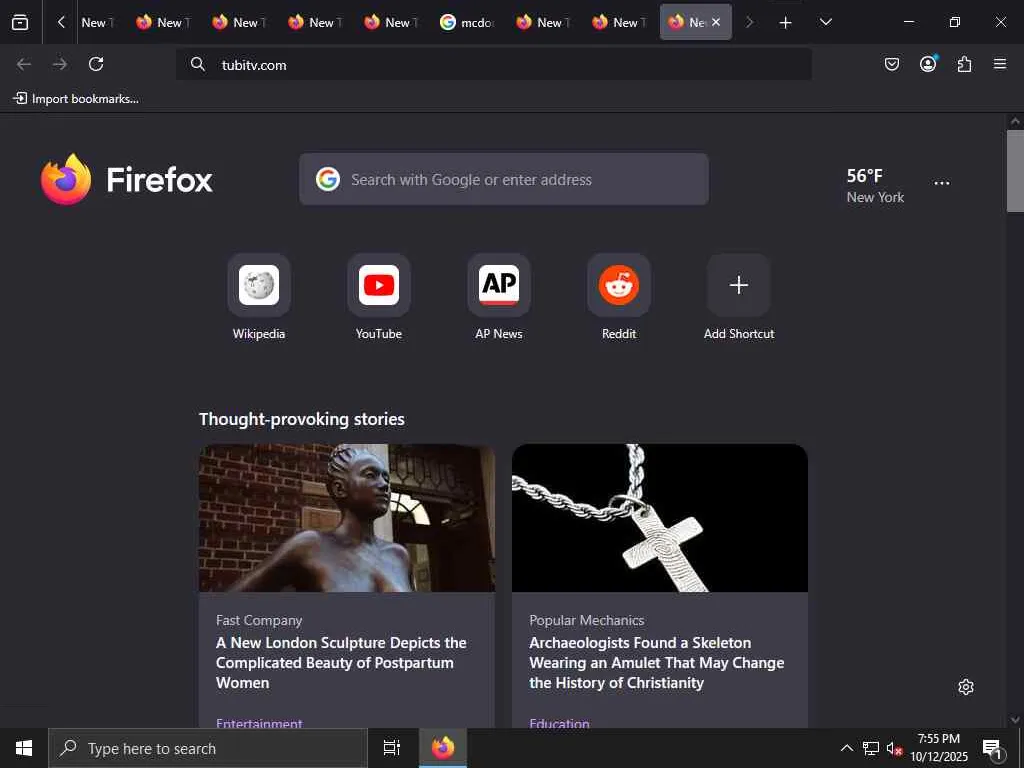
Task: Click the search magnifier in the address bar
Action: click(198, 64)
